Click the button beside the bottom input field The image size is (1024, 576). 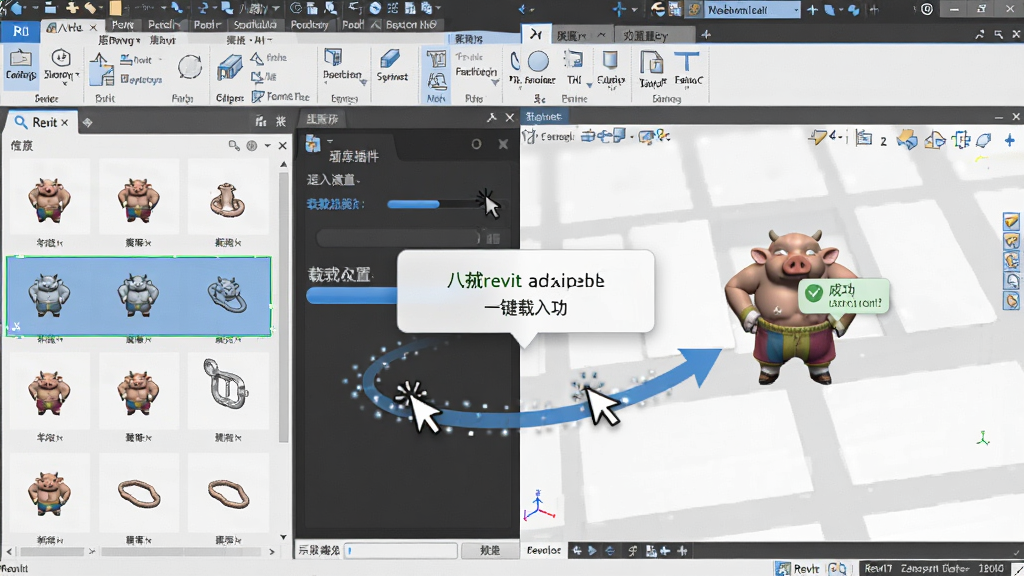[490, 551]
